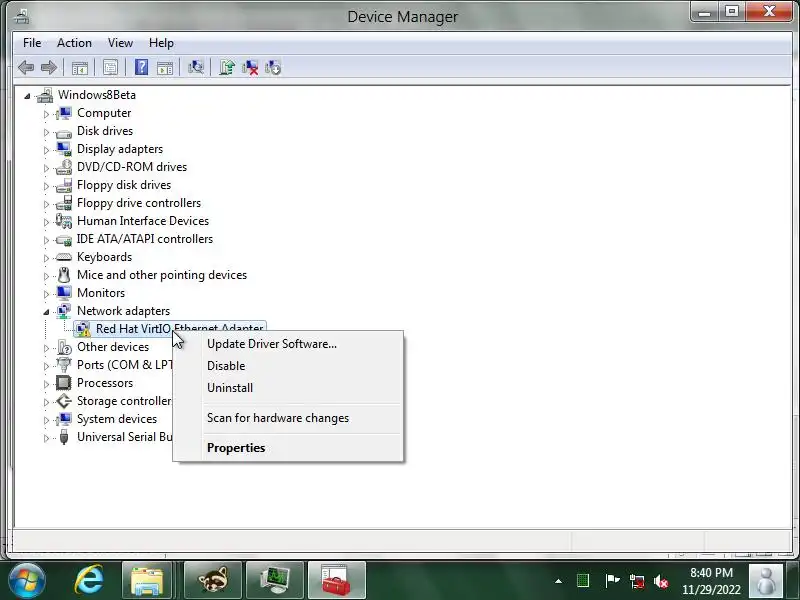Open the monitor graph taskbar application
Screen dimensions: 800x600
[x=275, y=580]
